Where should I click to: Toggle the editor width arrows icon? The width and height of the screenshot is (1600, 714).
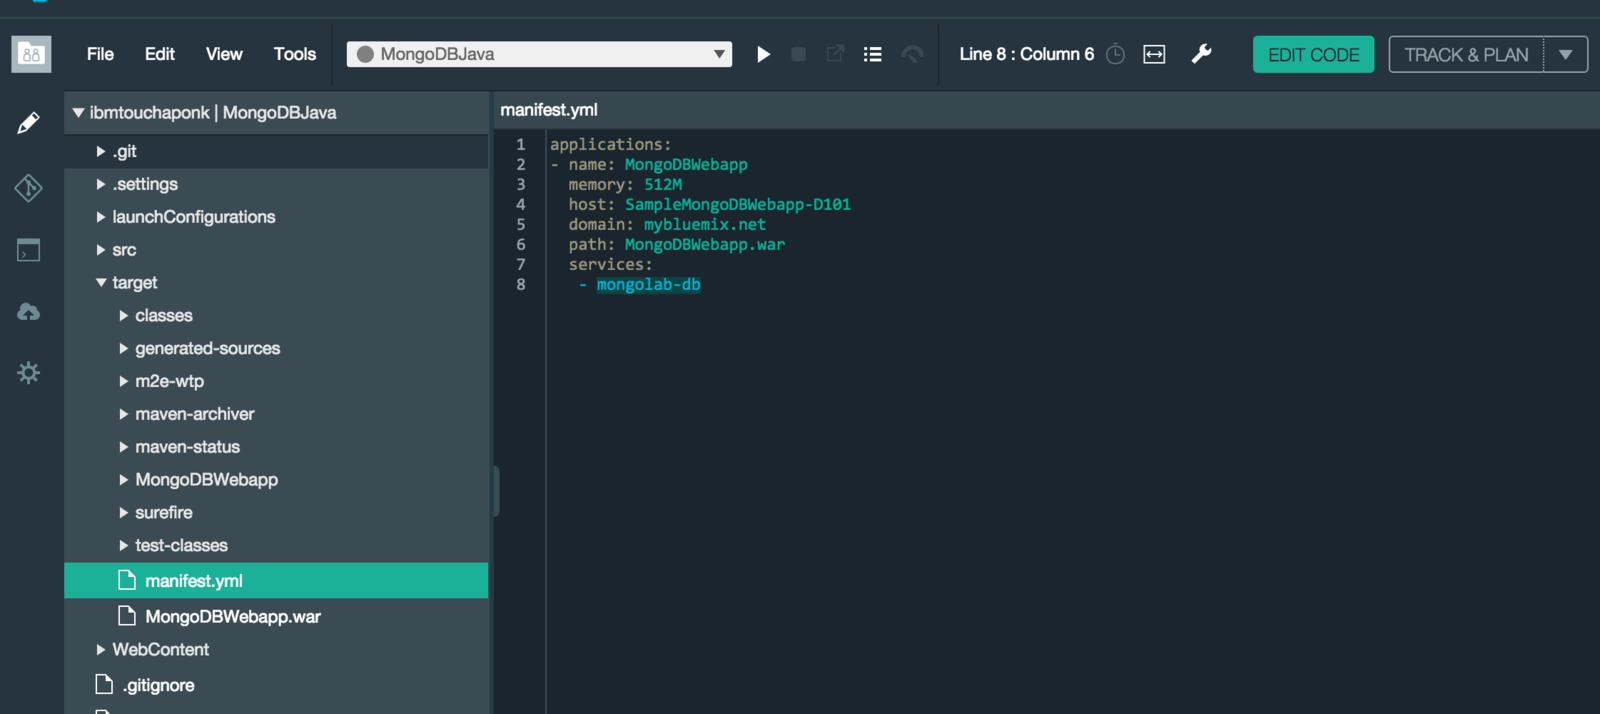[1154, 54]
